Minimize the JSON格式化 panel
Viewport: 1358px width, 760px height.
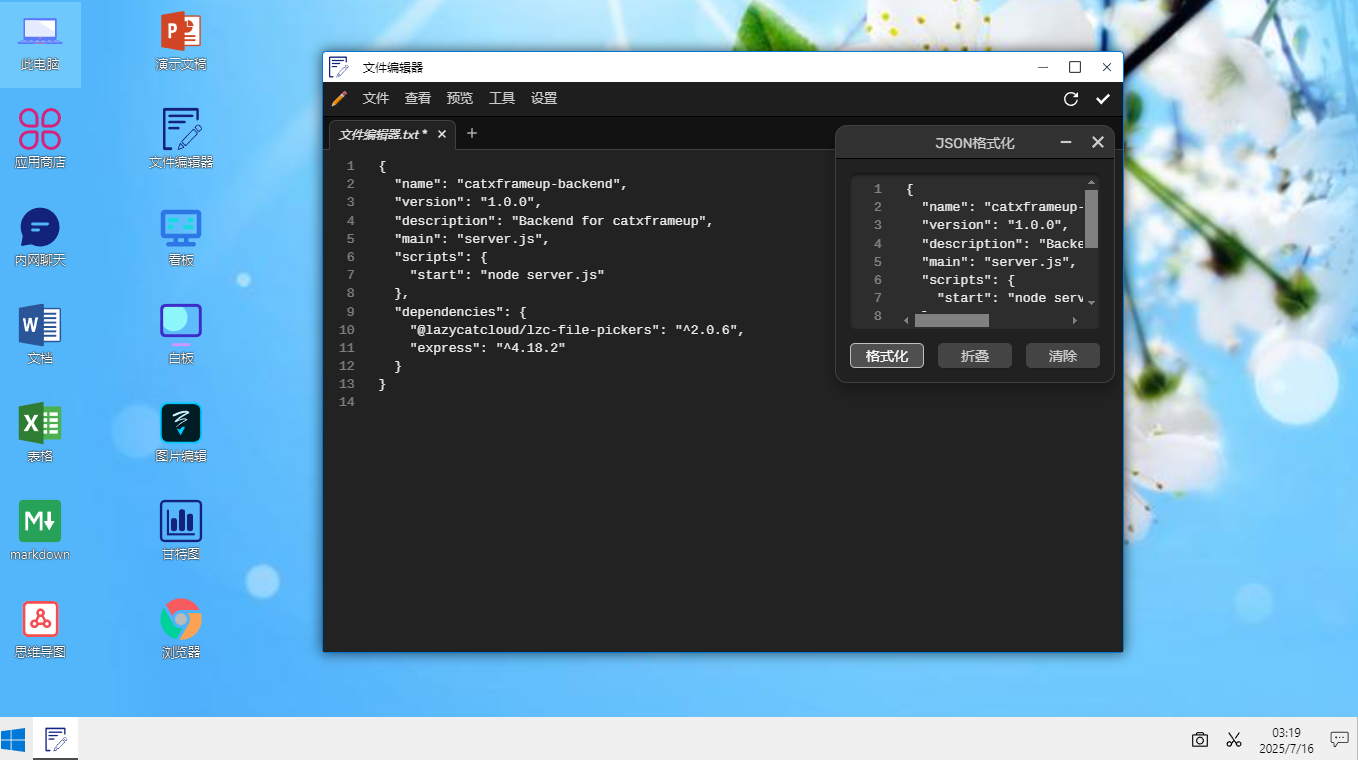point(1066,143)
